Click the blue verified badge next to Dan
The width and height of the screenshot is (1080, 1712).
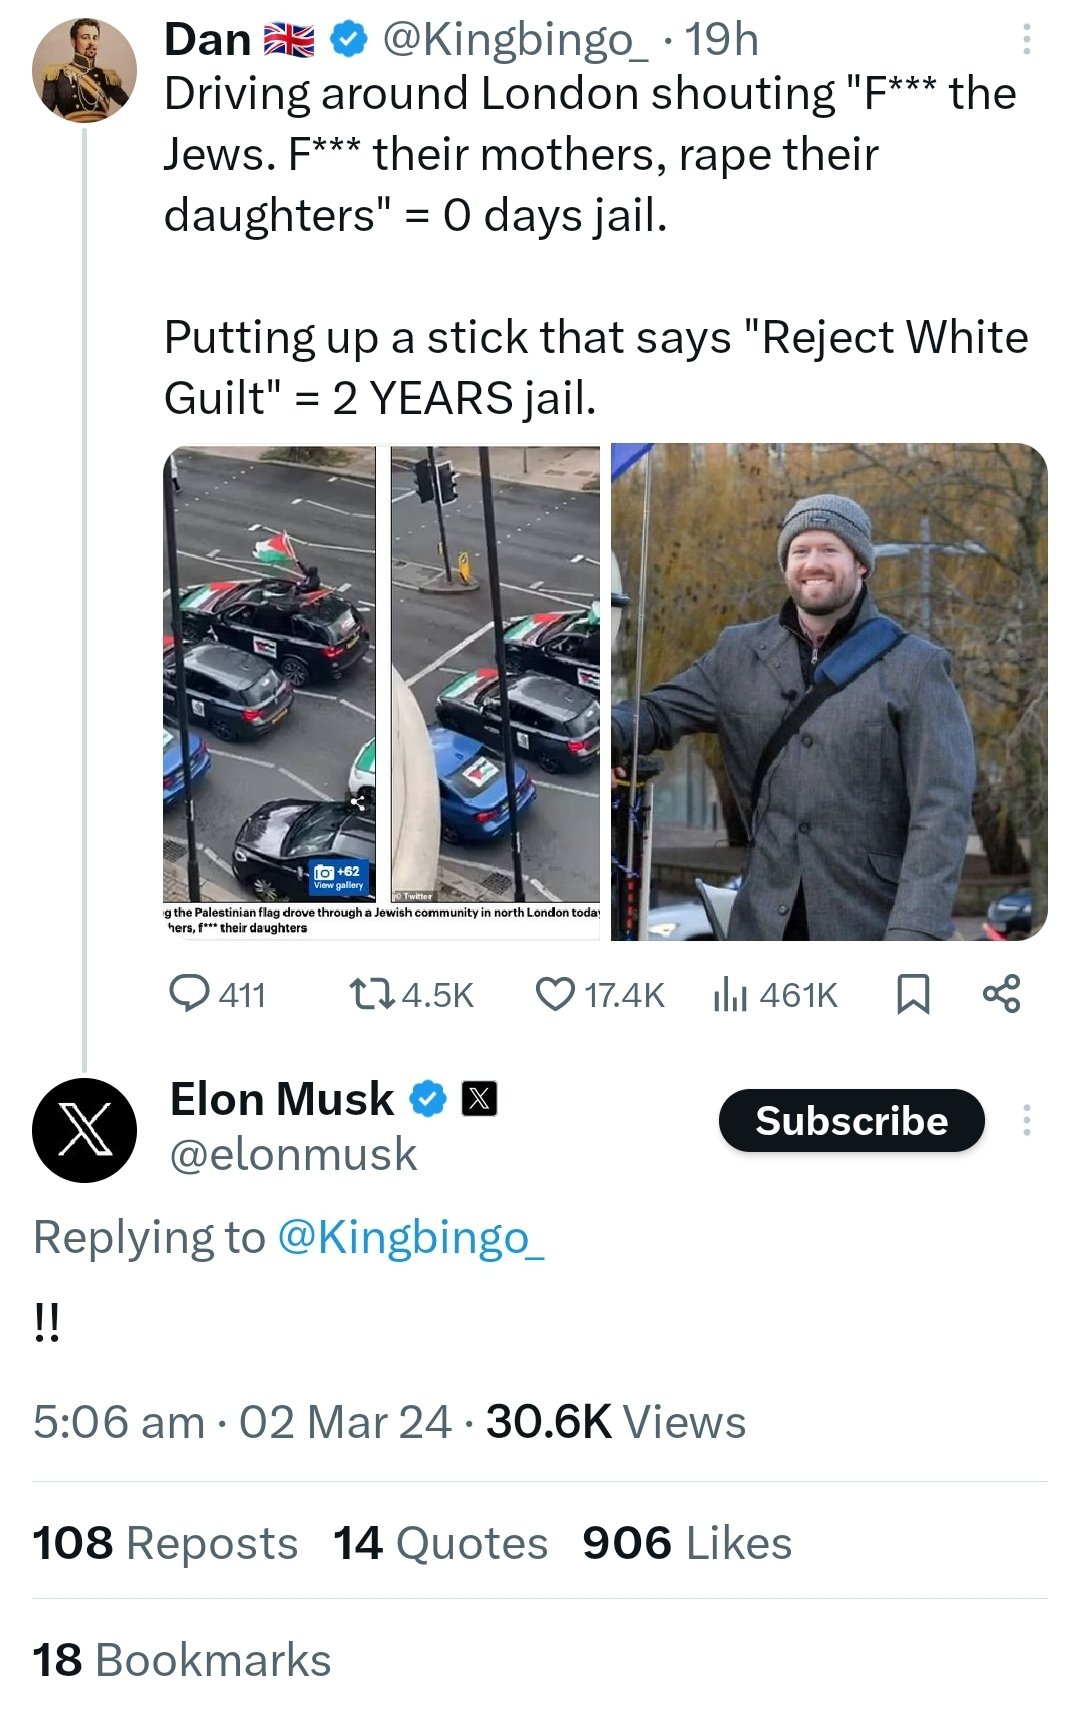[347, 39]
